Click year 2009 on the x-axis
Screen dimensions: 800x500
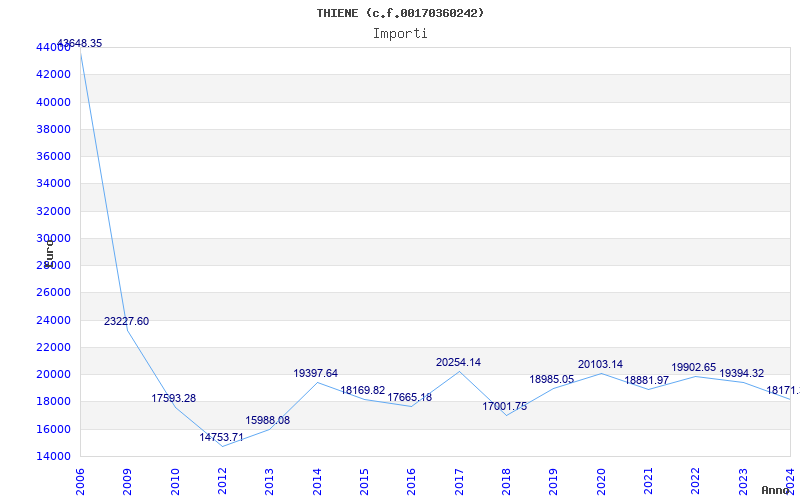coord(128,481)
